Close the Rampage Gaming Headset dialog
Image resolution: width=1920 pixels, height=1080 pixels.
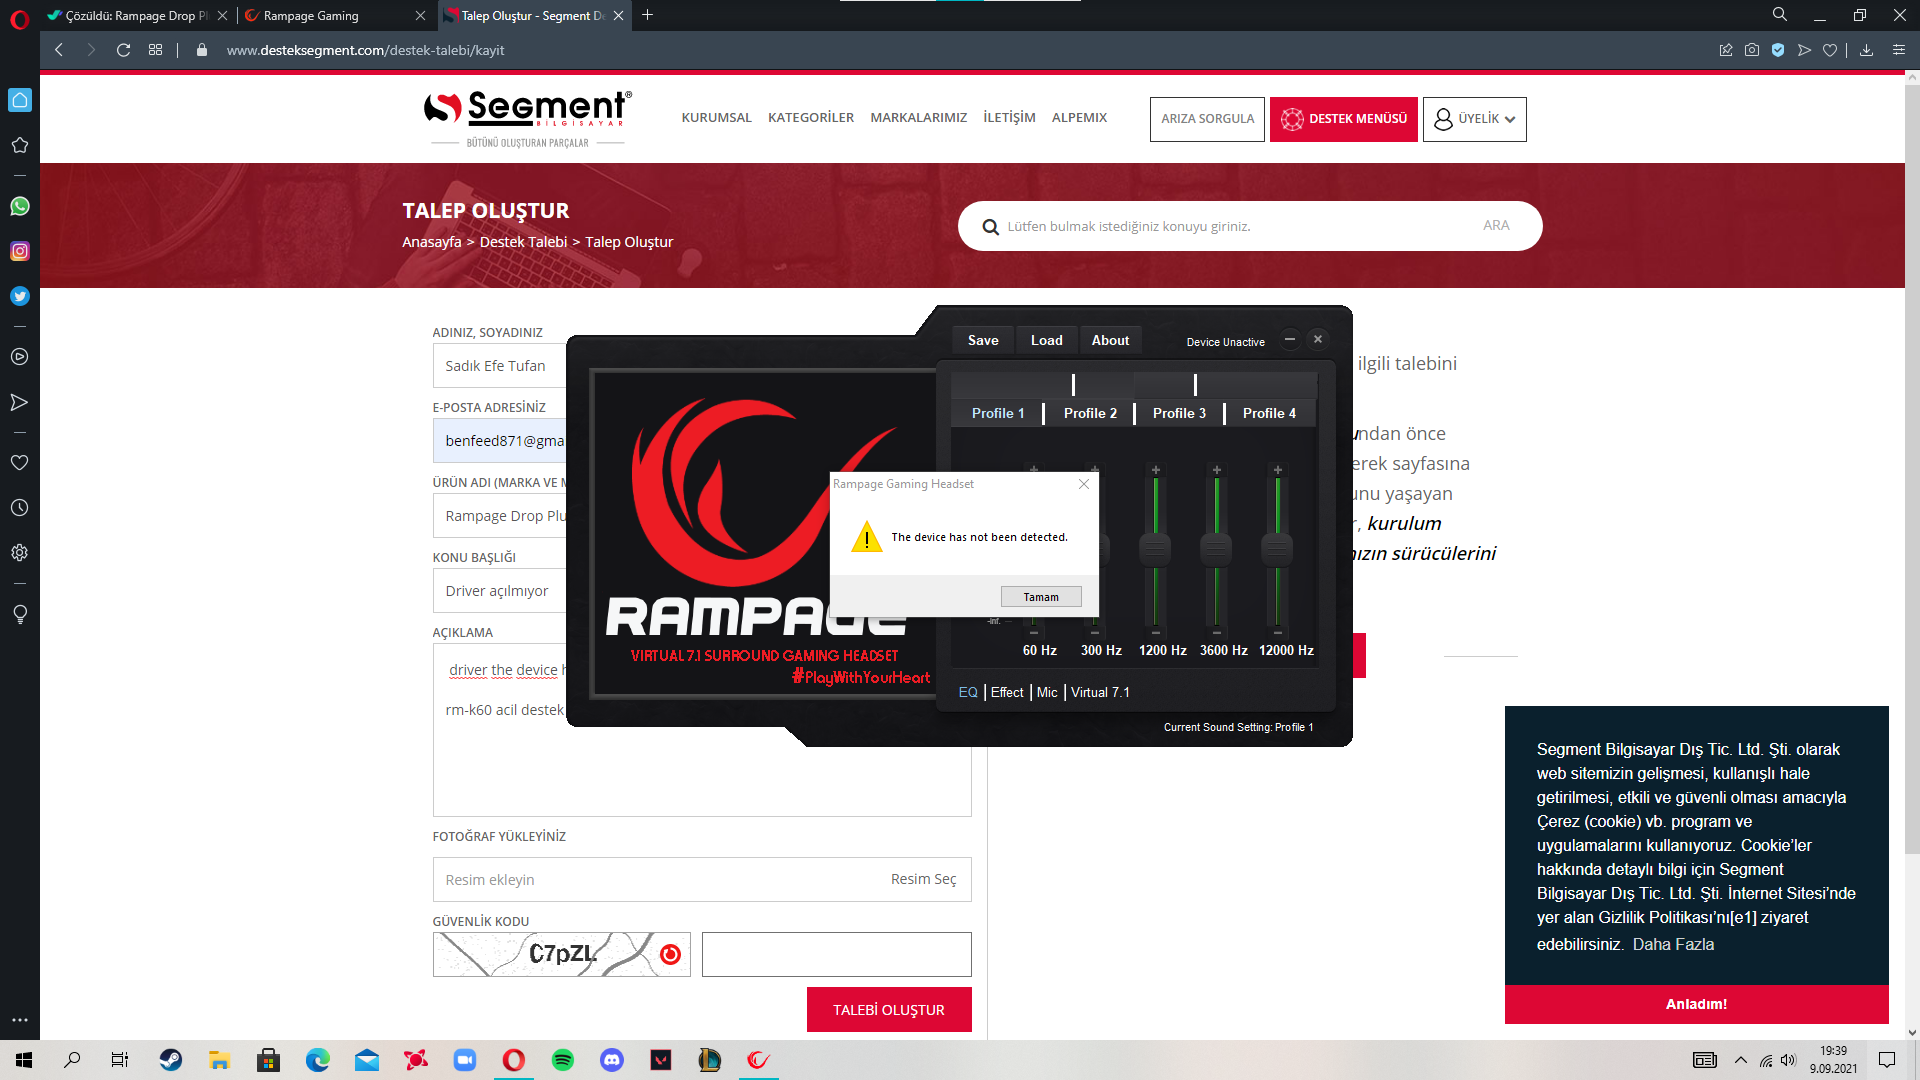(x=1083, y=484)
